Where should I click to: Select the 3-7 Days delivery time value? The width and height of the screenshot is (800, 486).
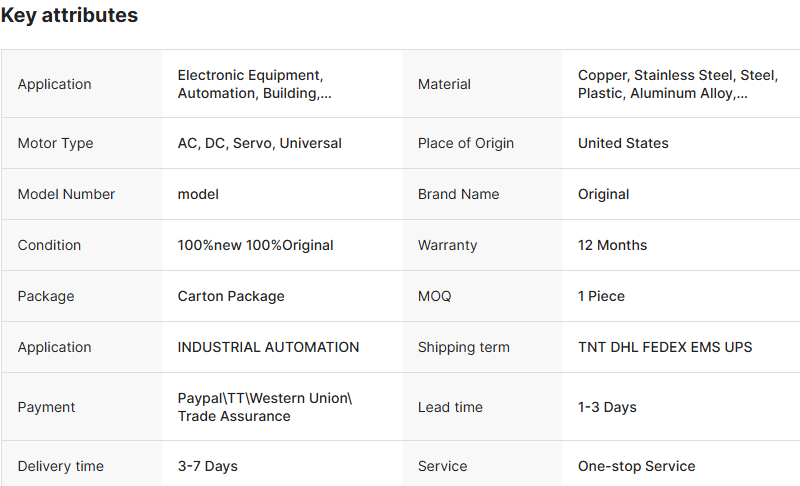(x=207, y=466)
